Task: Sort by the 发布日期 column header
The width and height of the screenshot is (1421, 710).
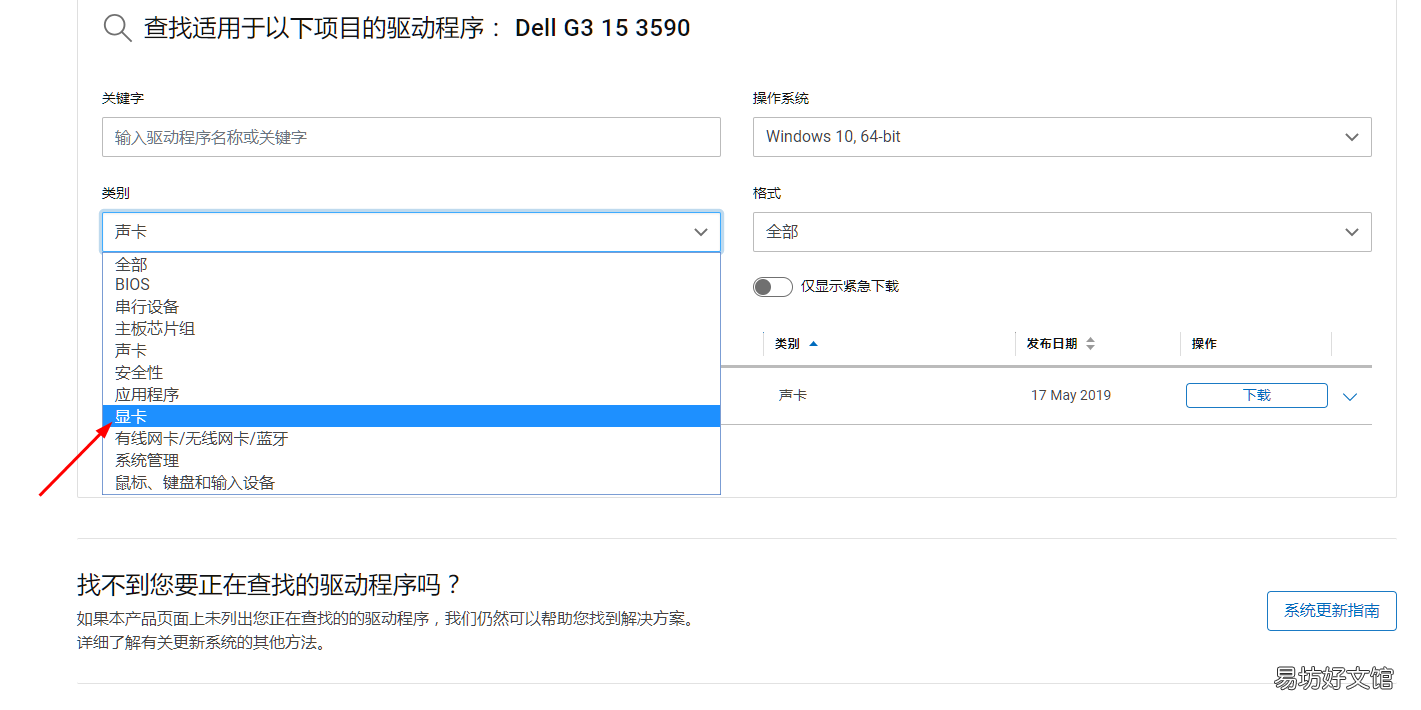Action: click(1061, 343)
